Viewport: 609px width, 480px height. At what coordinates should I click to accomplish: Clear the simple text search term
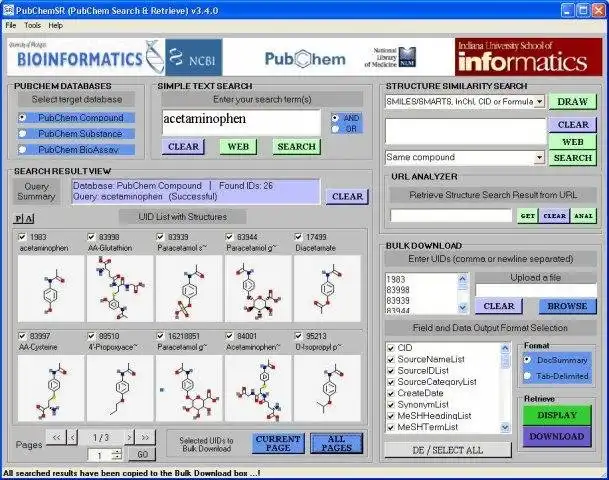tap(183, 147)
